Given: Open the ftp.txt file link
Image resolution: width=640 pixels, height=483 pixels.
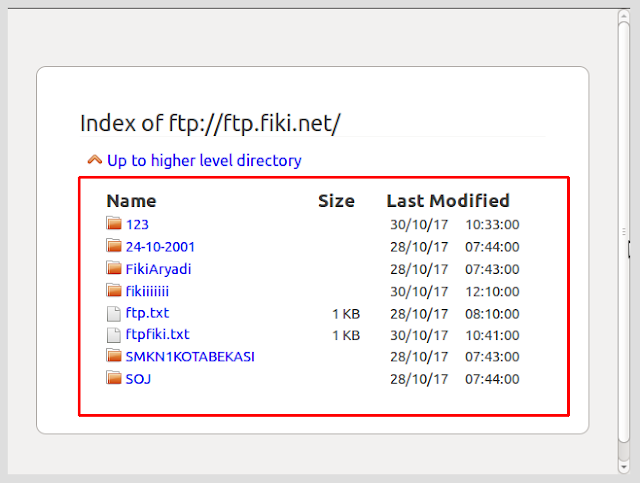Looking at the screenshot, I should 147,313.
